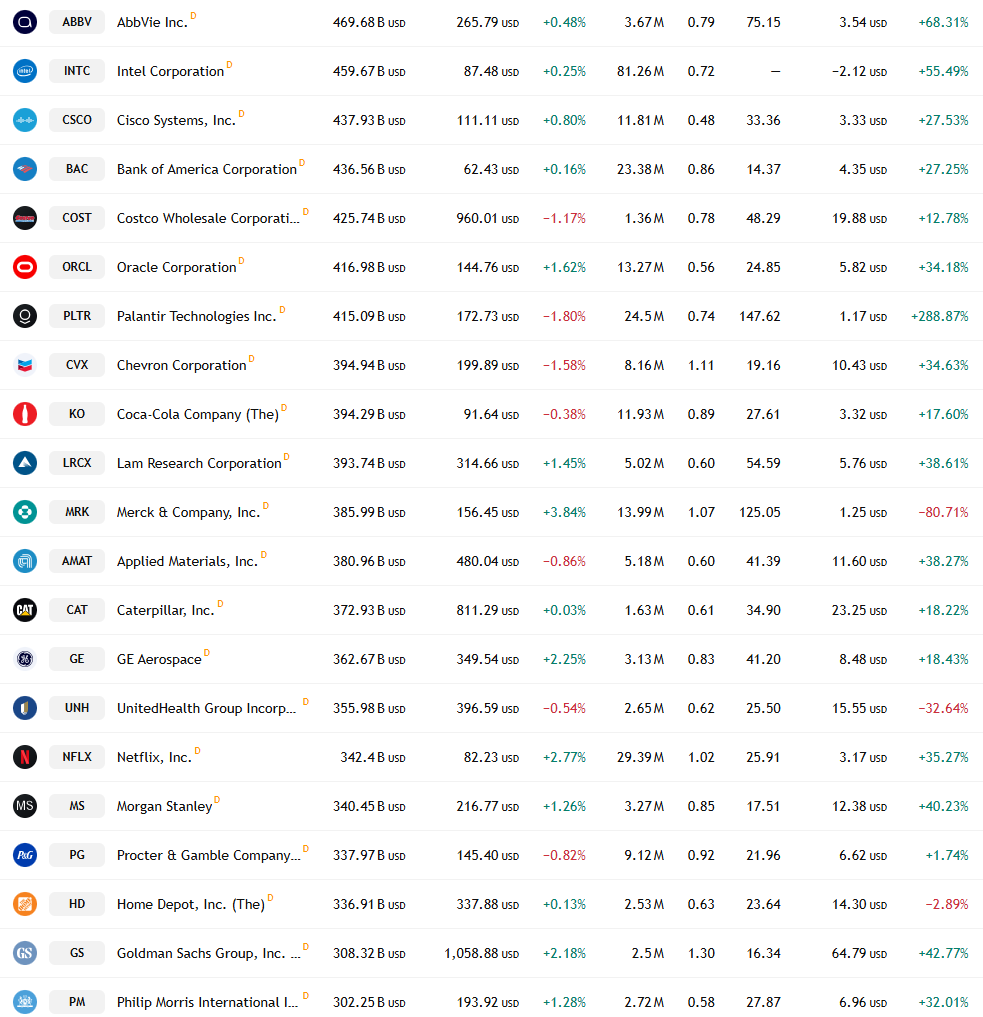
Task: Click the AbbVie company logo icon
Action: (x=25, y=22)
